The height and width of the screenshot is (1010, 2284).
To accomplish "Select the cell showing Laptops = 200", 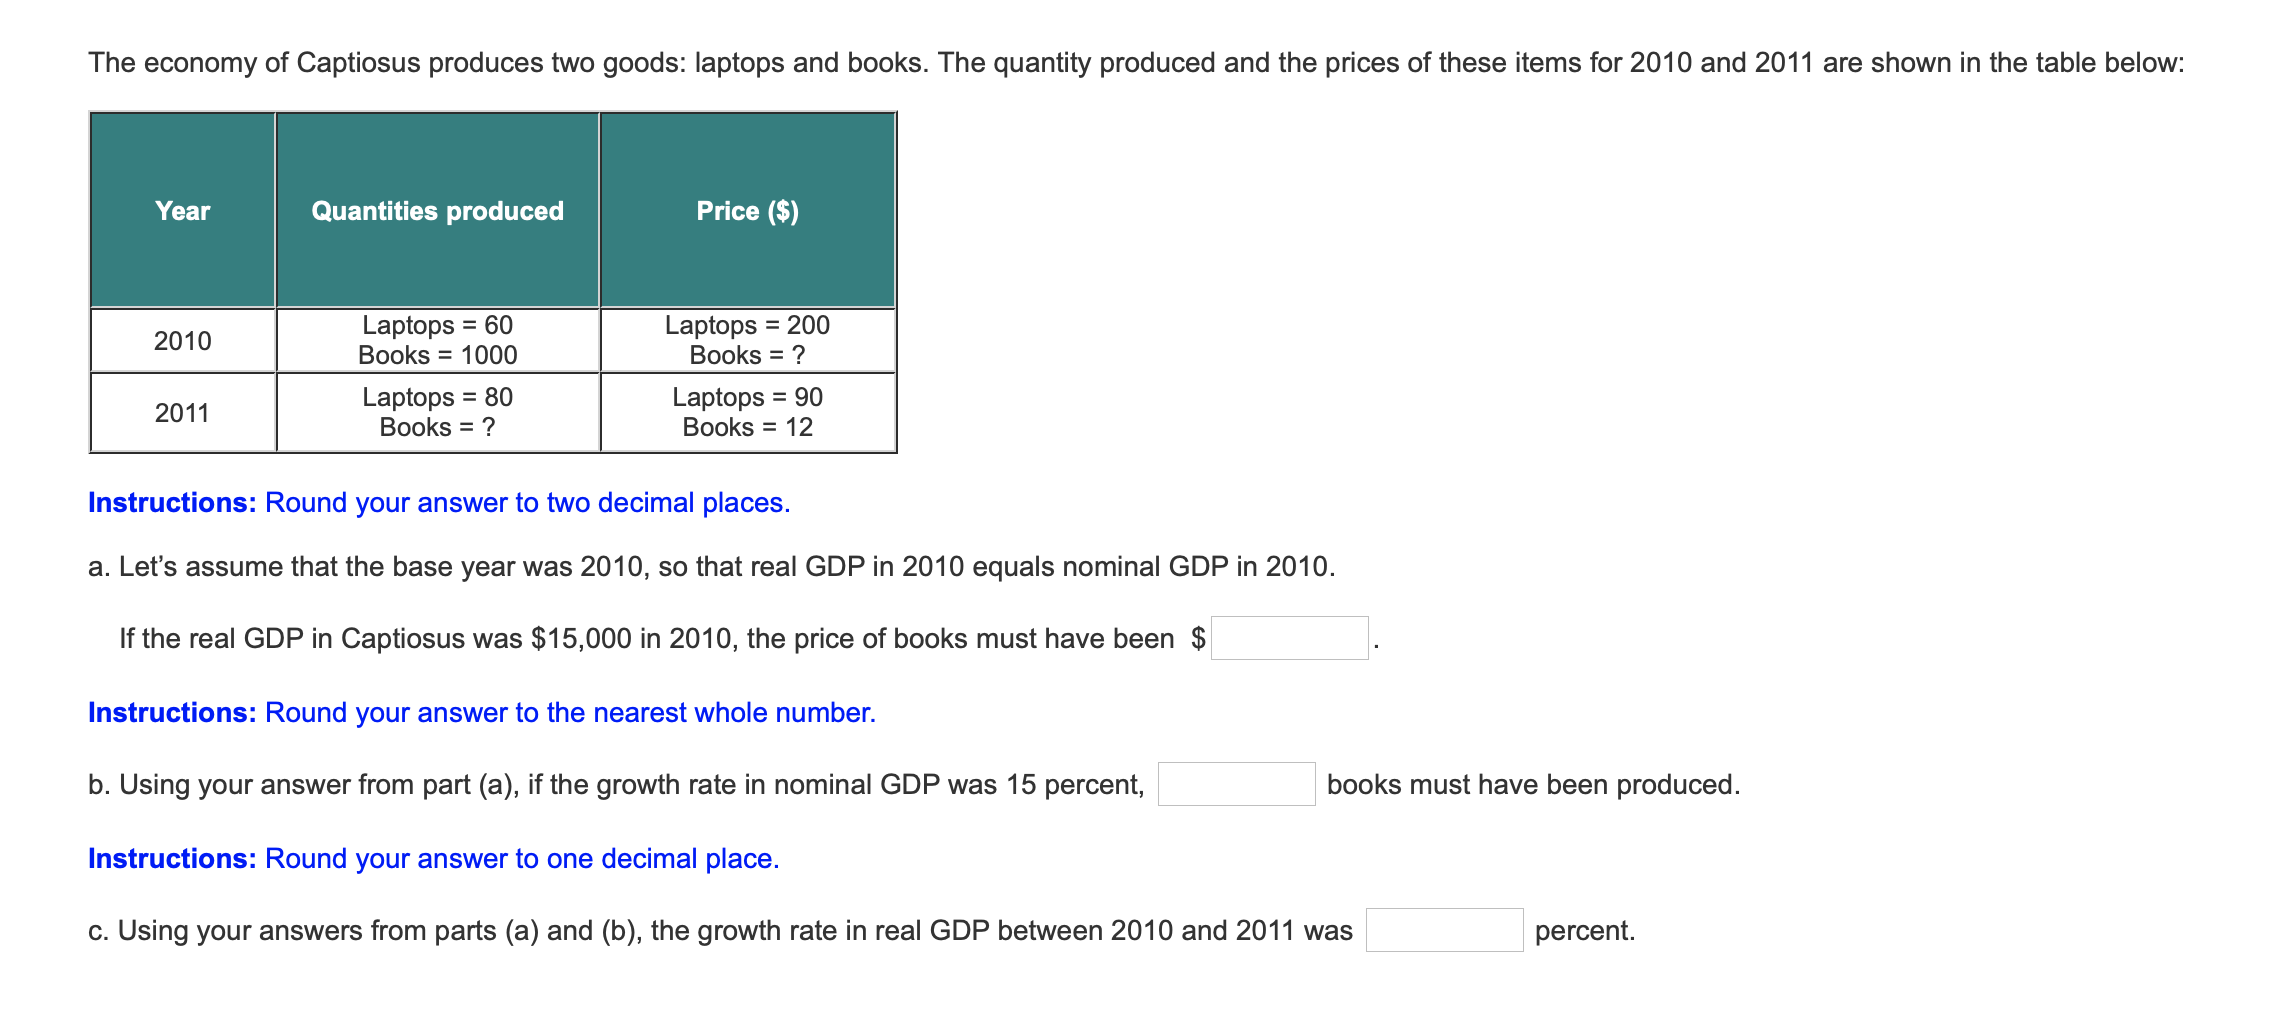I will tap(747, 325).
